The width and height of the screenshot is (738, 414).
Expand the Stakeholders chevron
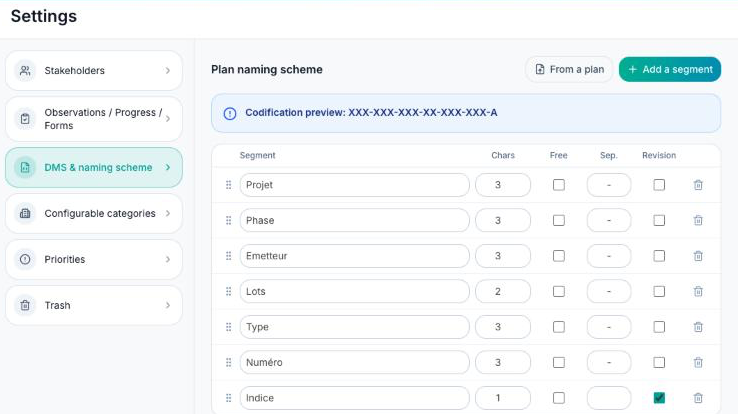(x=168, y=71)
